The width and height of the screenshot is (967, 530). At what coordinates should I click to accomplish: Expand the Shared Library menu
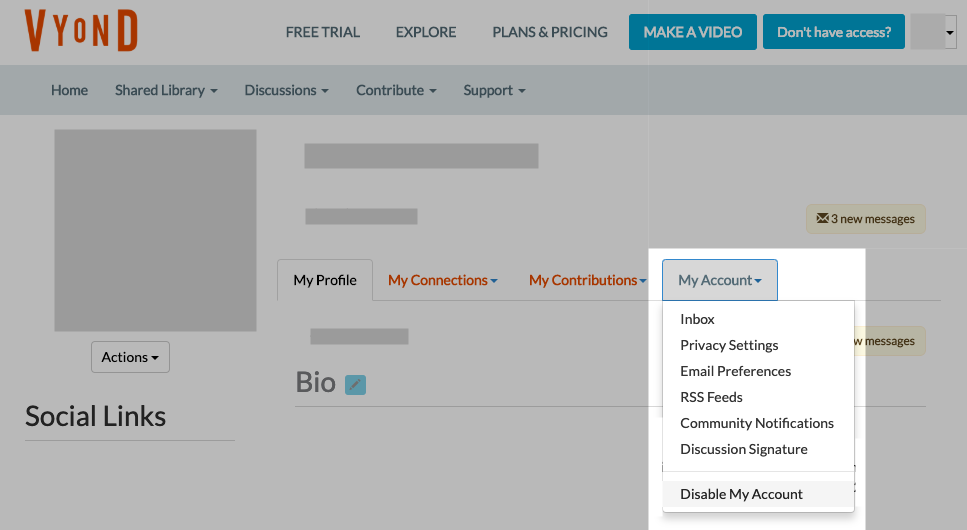166,90
